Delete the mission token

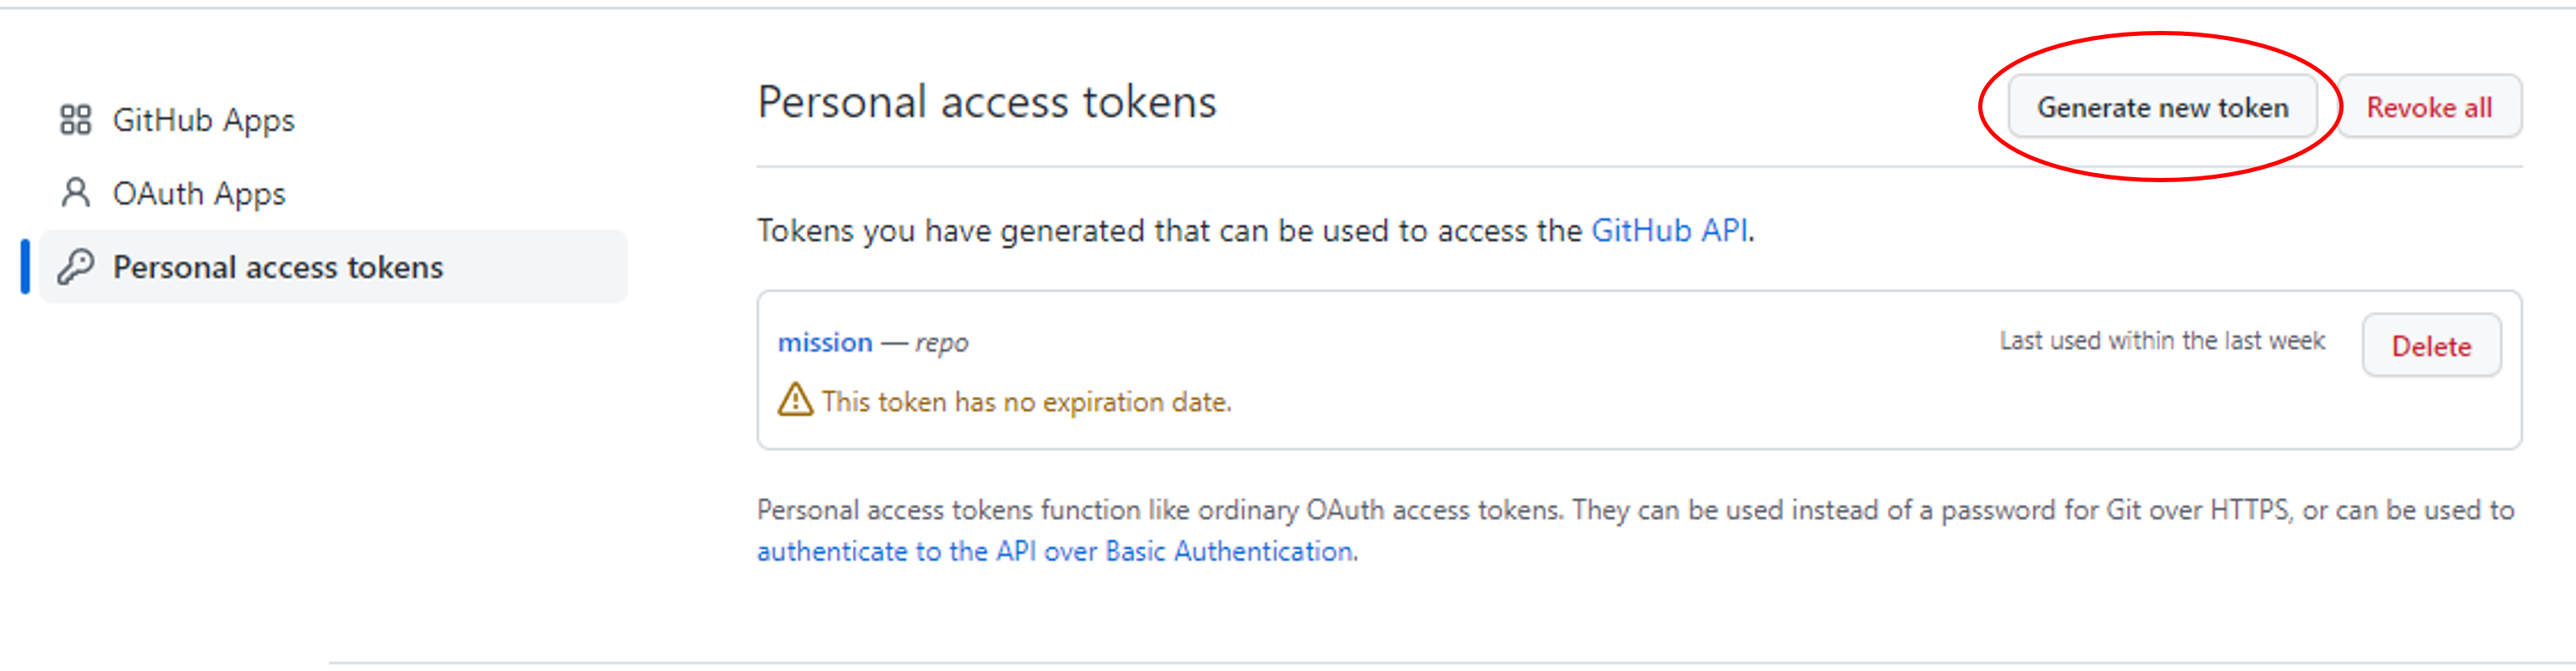2430,346
